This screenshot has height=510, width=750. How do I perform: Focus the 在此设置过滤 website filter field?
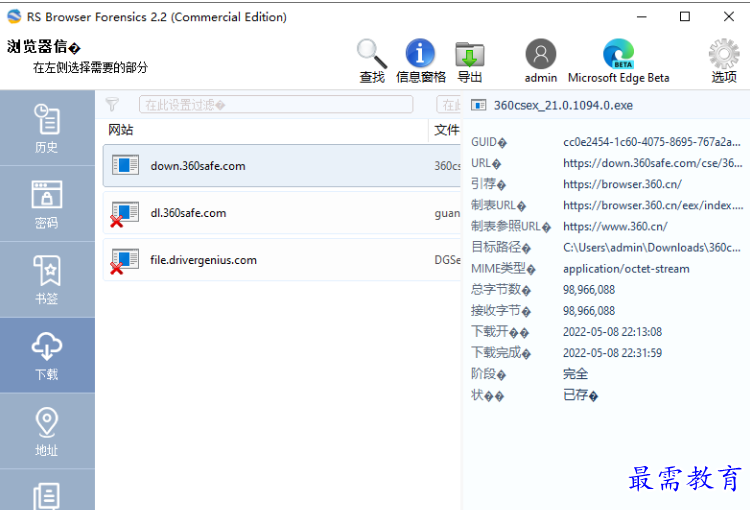click(276, 104)
